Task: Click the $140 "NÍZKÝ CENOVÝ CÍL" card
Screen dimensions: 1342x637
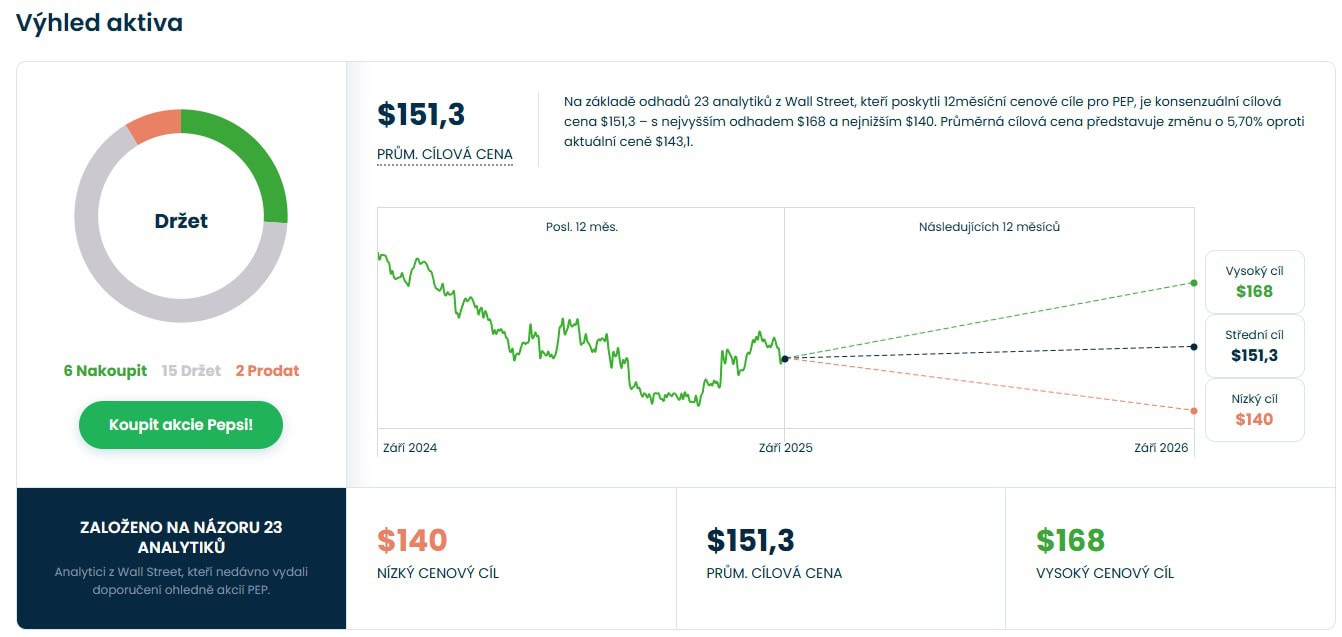Action: (510, 555)
